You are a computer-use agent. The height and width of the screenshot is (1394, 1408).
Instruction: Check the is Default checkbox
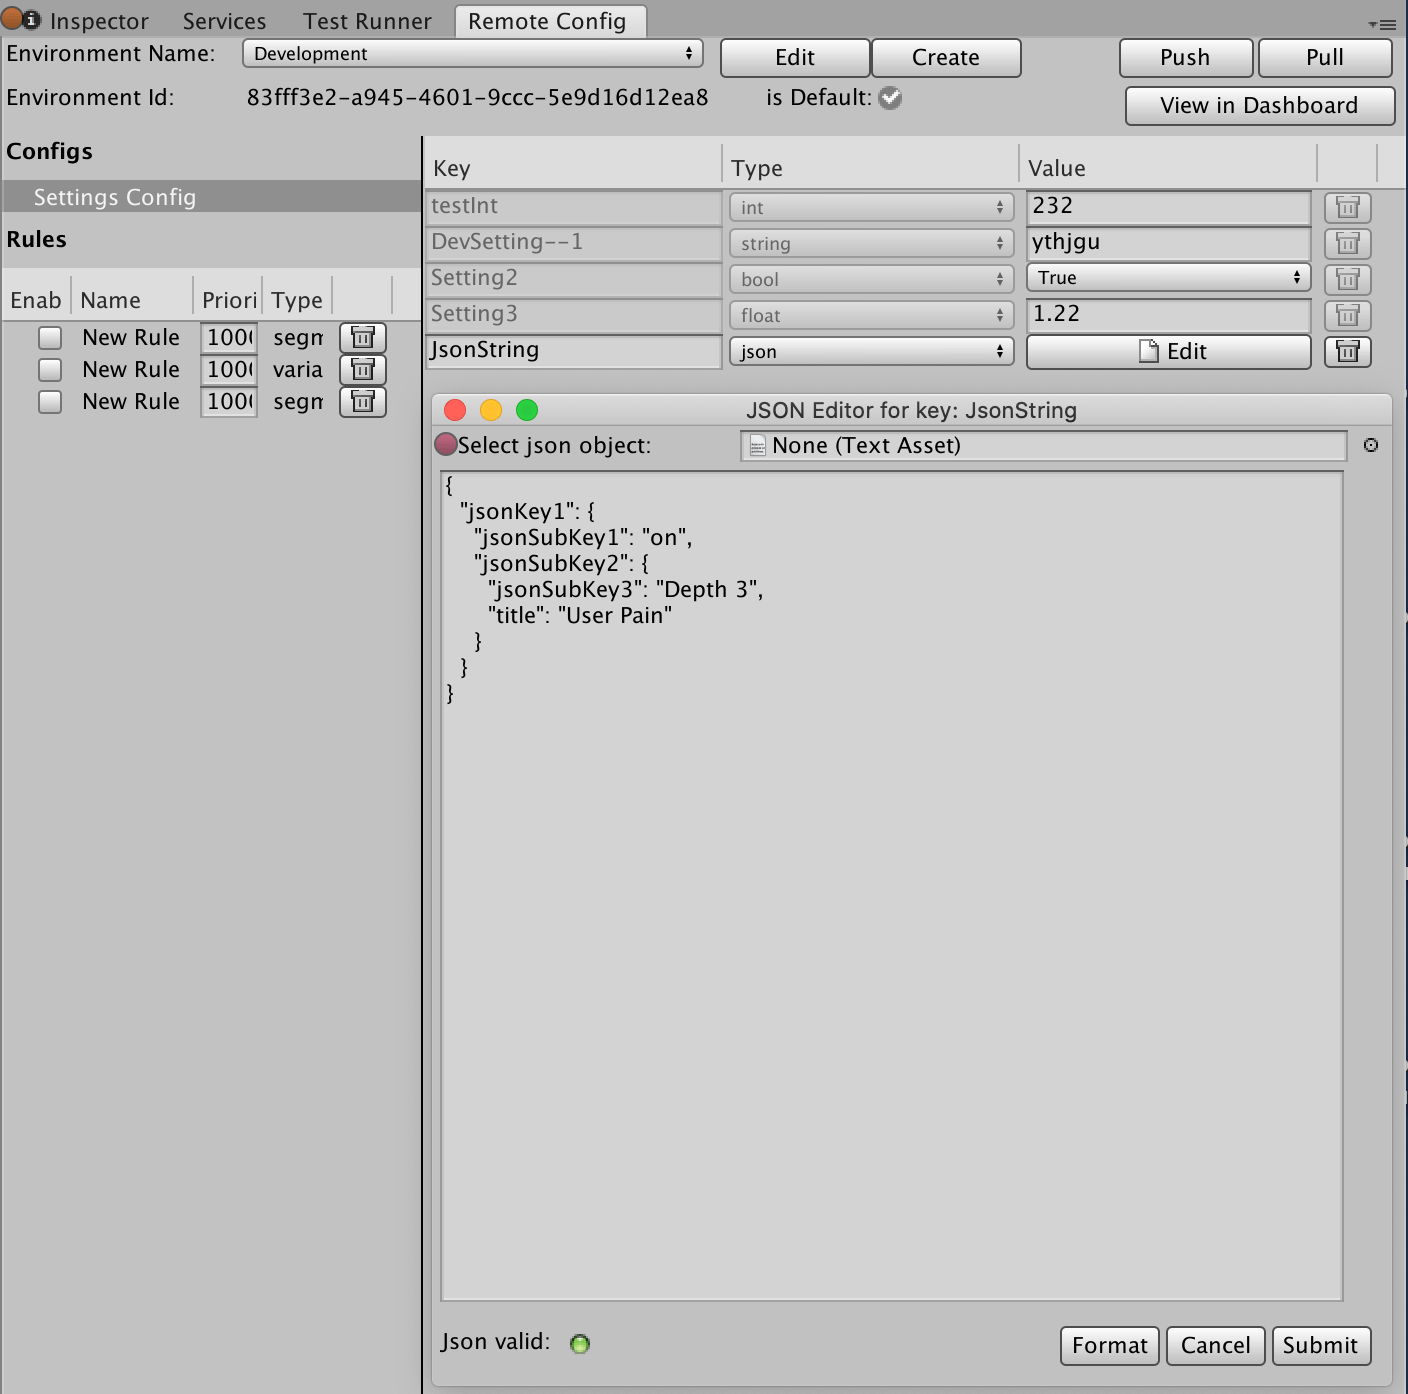(x=889, y=98)
